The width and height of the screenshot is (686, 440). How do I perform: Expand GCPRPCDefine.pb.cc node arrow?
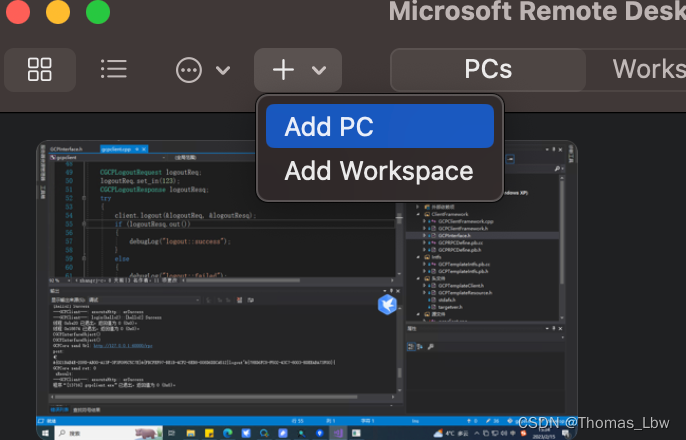coord(424,243)
